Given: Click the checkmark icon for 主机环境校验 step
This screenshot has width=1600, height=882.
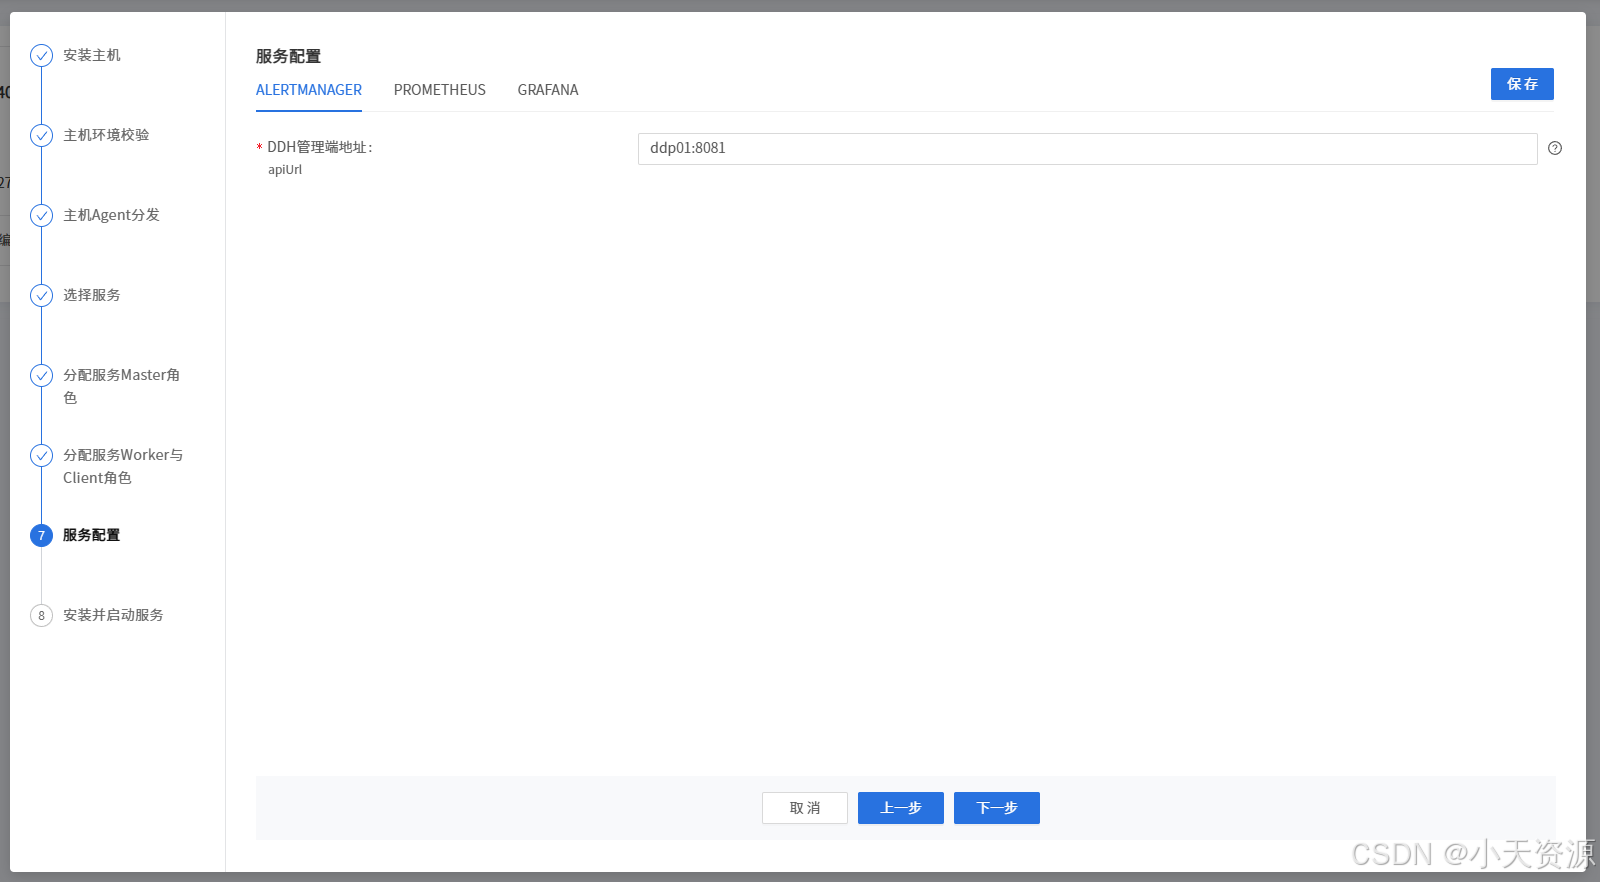Looking at the screenshot, I should point(41,135).
